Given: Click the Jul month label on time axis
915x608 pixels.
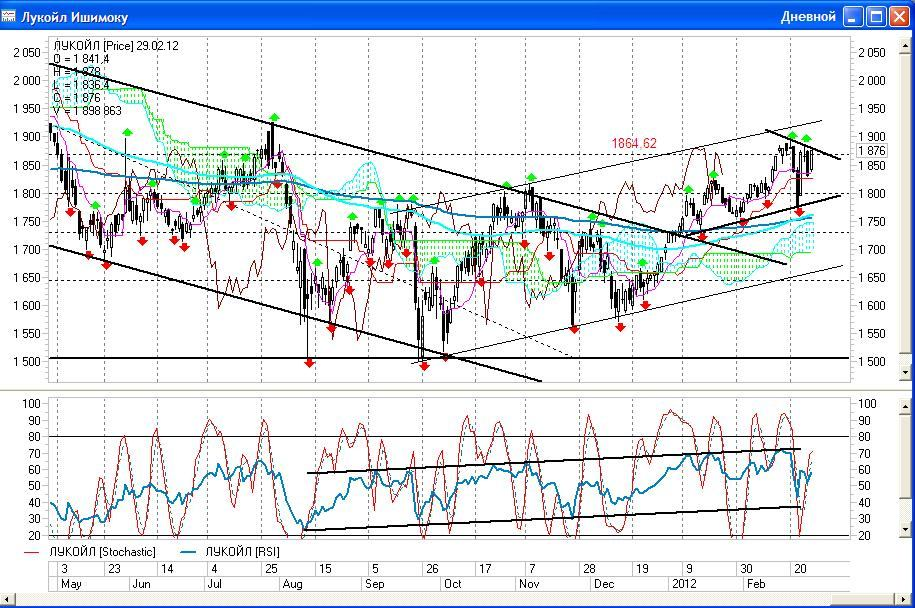Looking at the screenshot, I should pos(215,583).
